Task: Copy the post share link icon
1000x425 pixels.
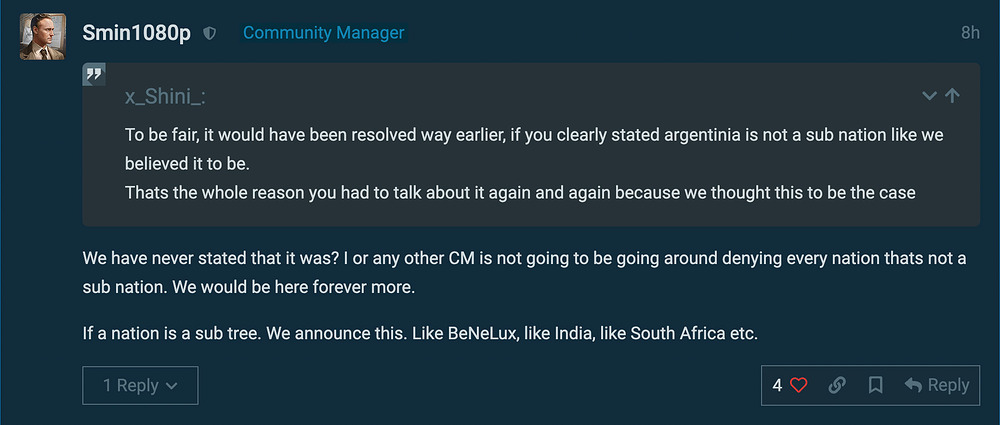Action: (837, 385)
